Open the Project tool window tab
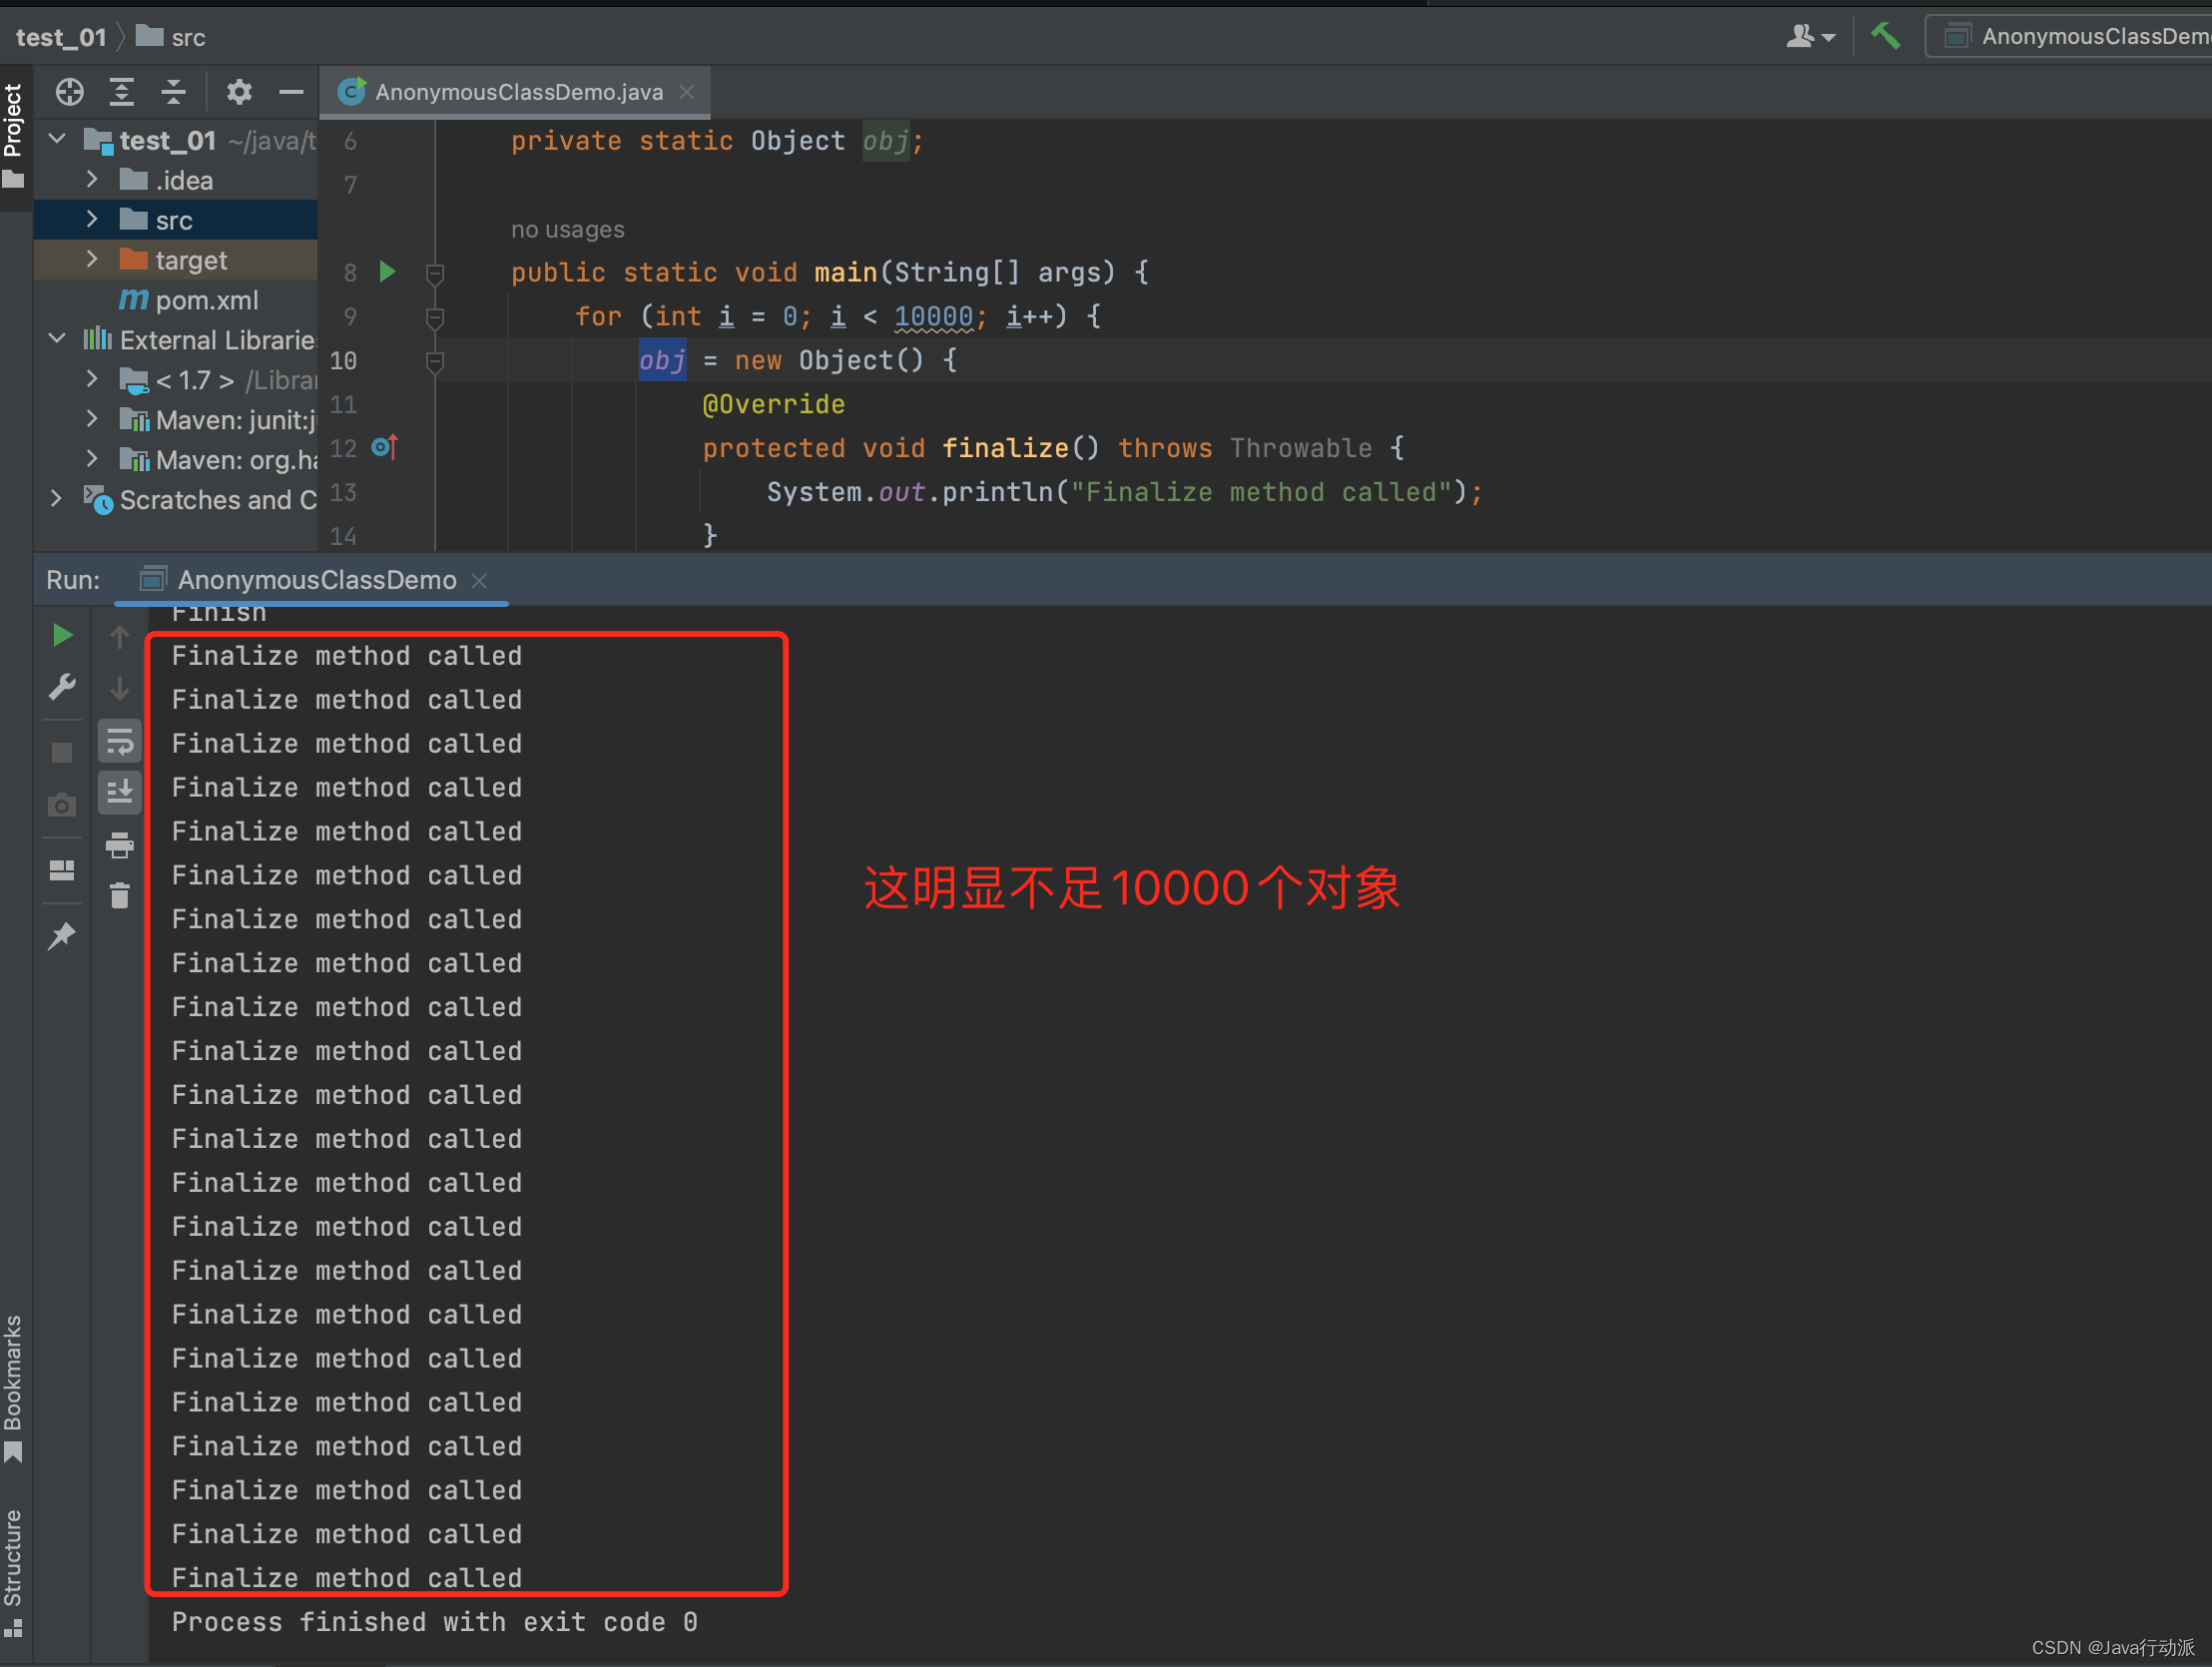This screenshot has height=1667, width=2212. point(14,135)
